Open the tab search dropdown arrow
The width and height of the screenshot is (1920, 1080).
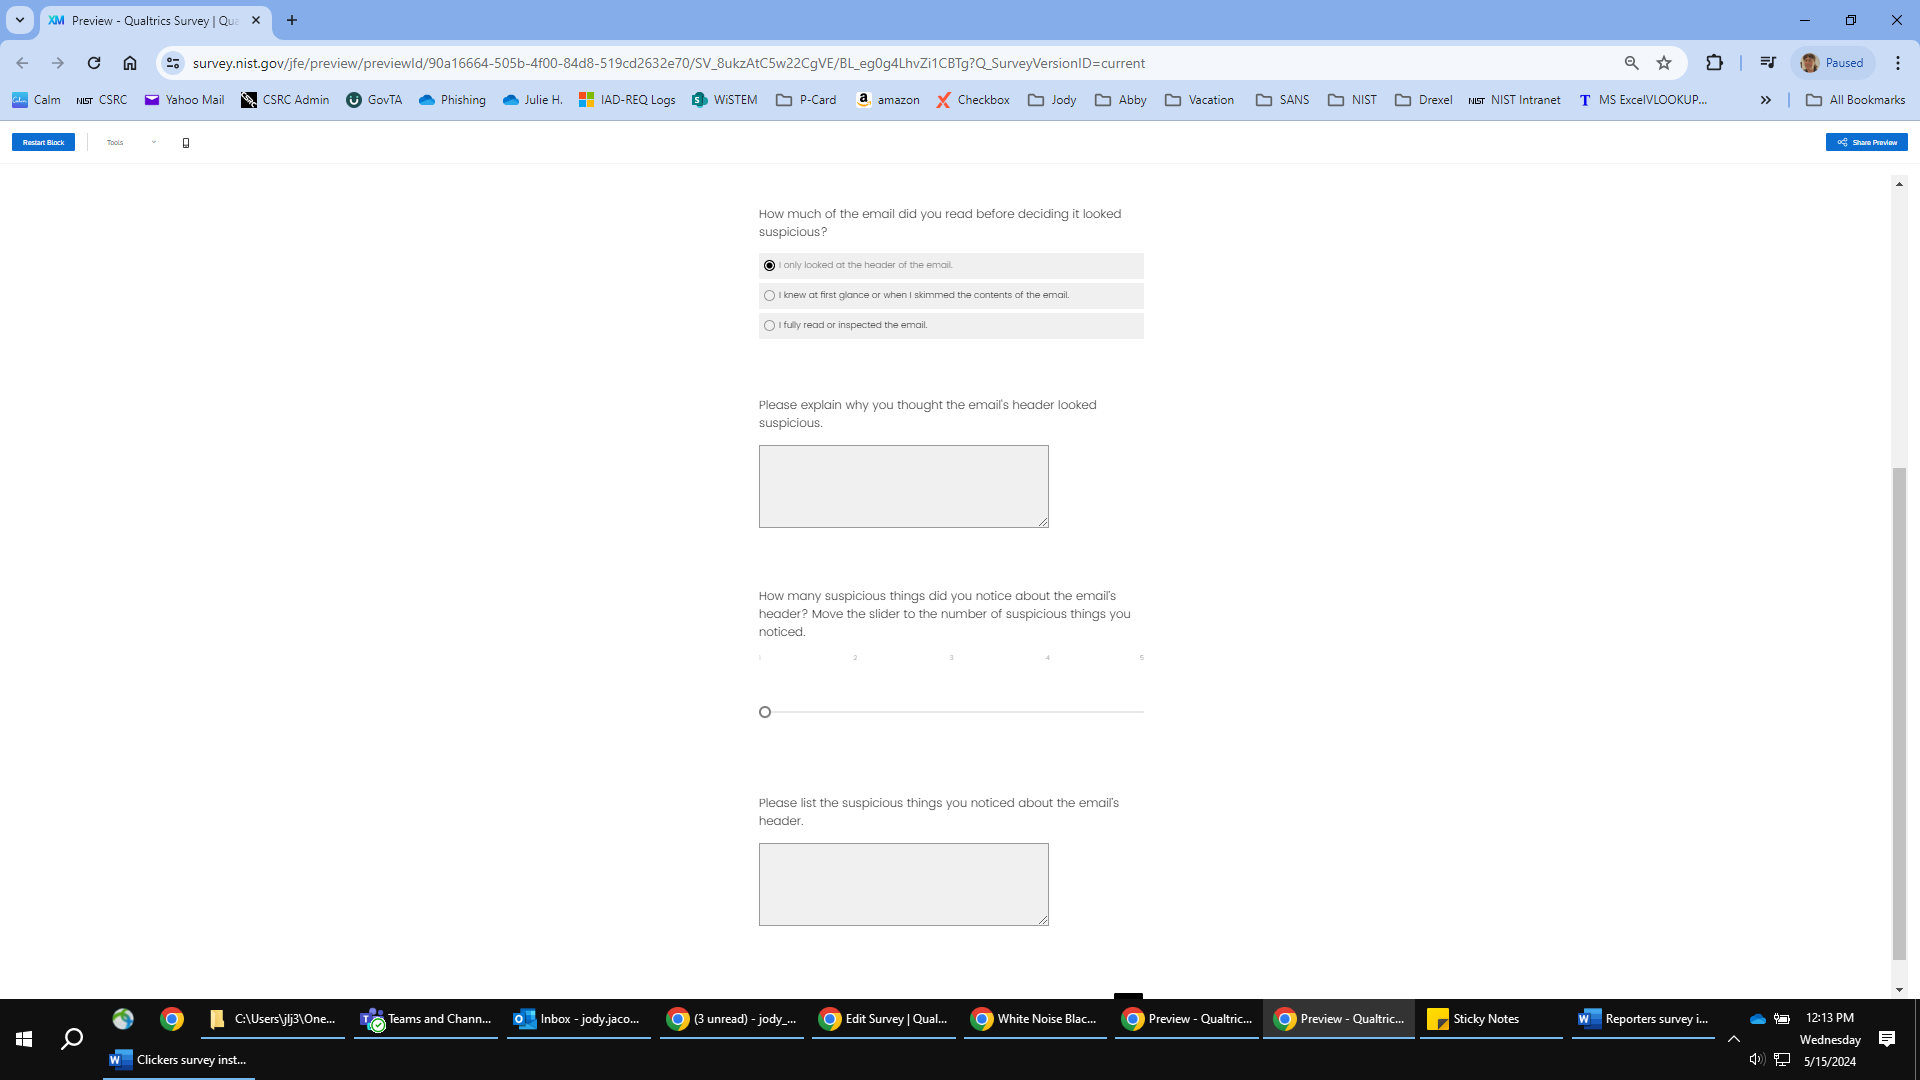pyautogui.click(x=19, y=20)
